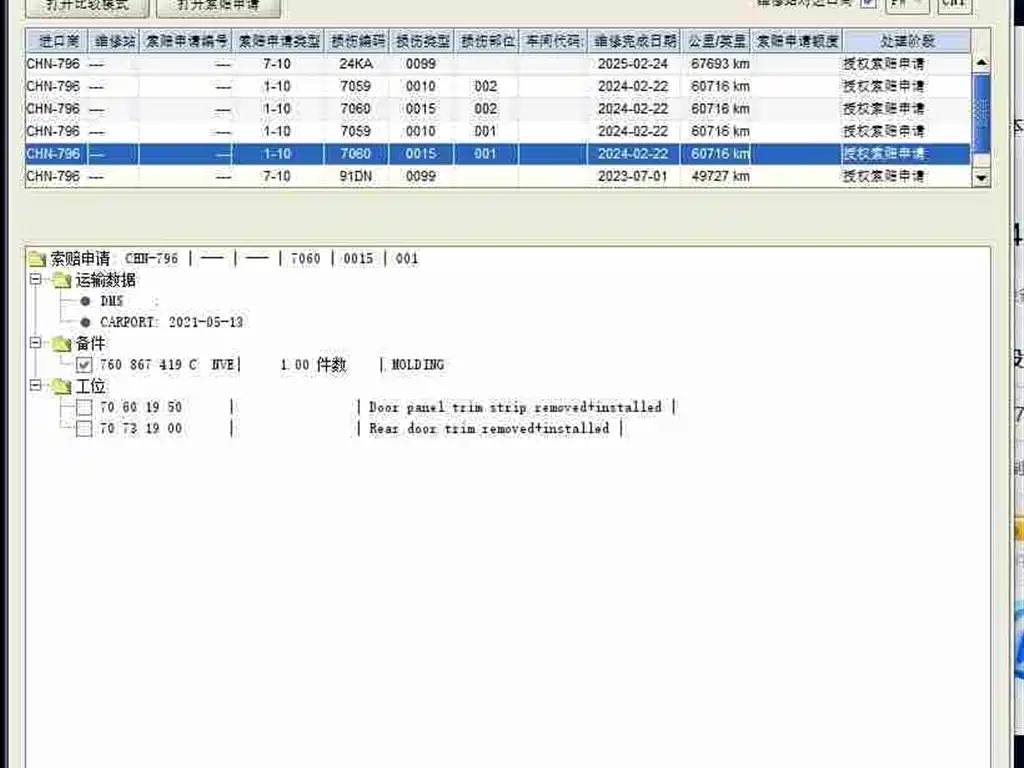Click the table scrollbar down arrow
The height and width of the screenshot is (768, 1024).
(981, 177)
